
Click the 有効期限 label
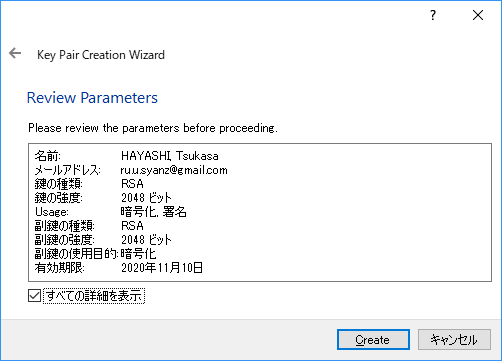pos(60,268)
